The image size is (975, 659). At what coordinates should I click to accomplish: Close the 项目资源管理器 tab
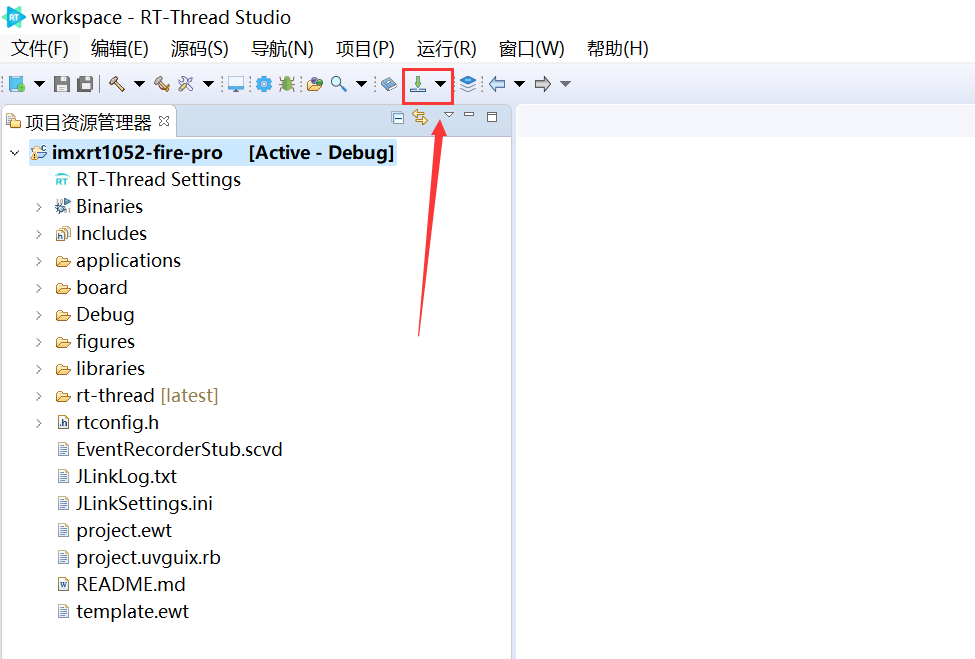point(165,121)
